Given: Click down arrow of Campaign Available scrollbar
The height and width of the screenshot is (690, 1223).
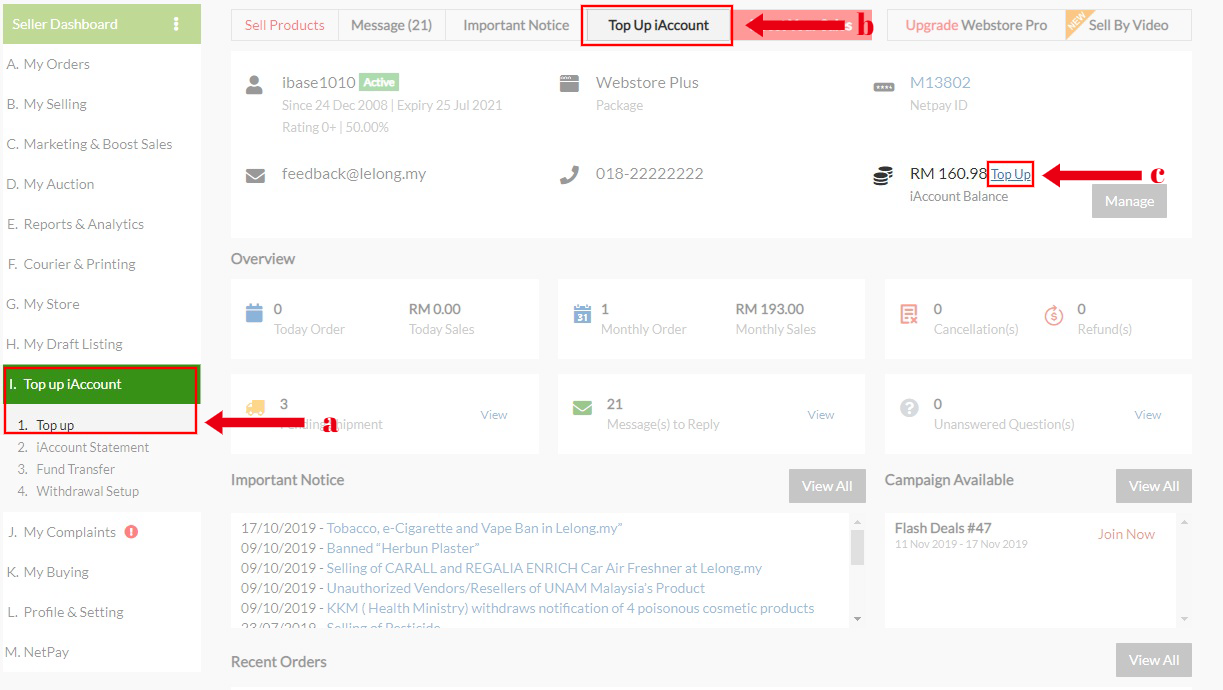Looking at the screenshot, I should point(1185,619).
